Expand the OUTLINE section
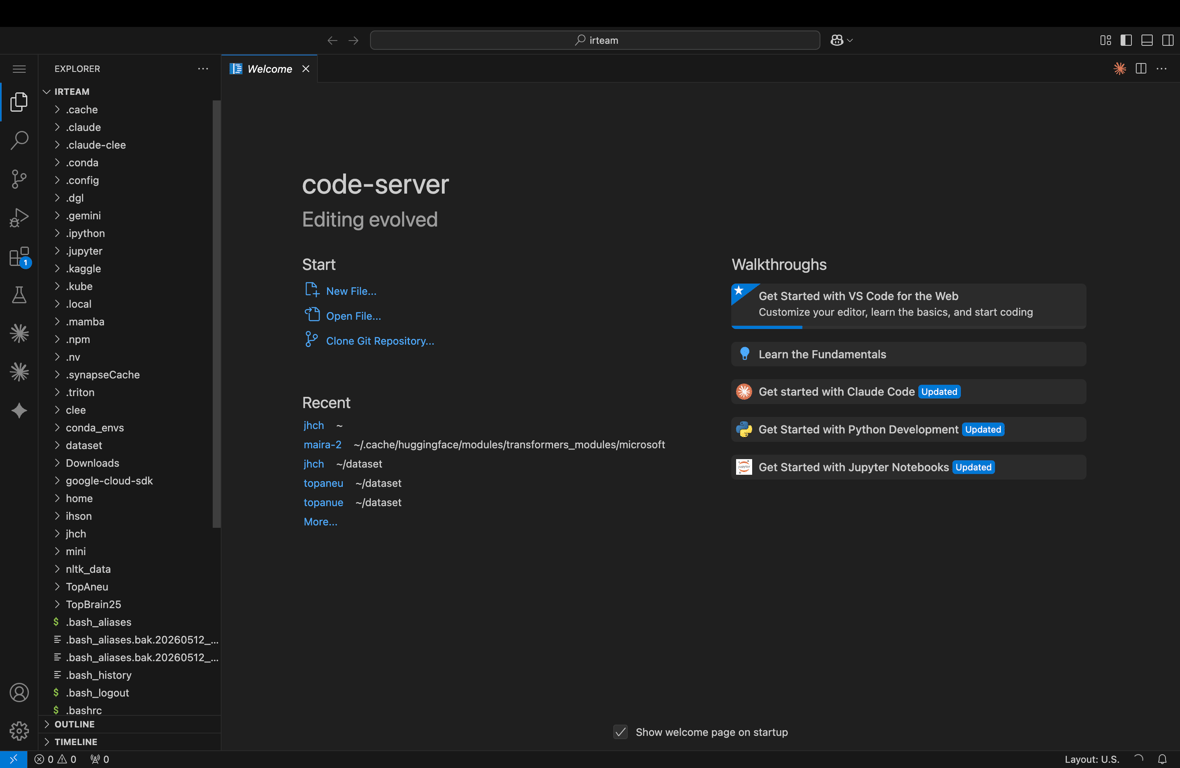 coord(129,724)
